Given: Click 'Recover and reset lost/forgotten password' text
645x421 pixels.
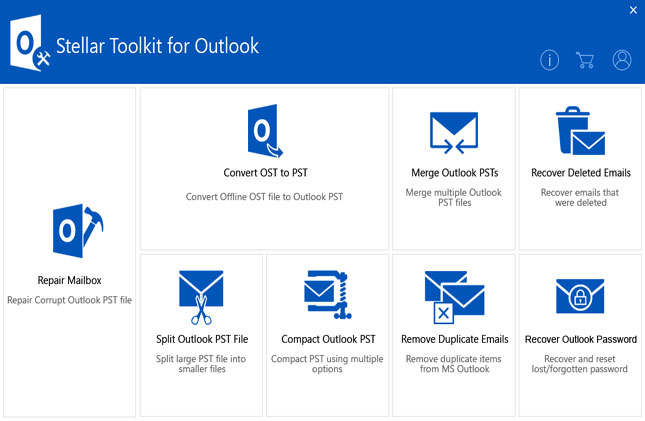Looking at the screenshot, I should [580, 364].
